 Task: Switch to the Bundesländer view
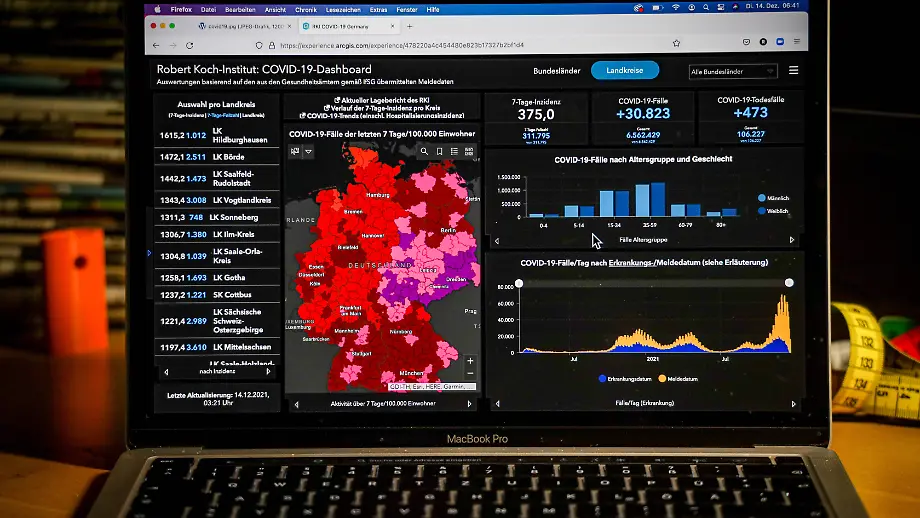coord(557,70)
